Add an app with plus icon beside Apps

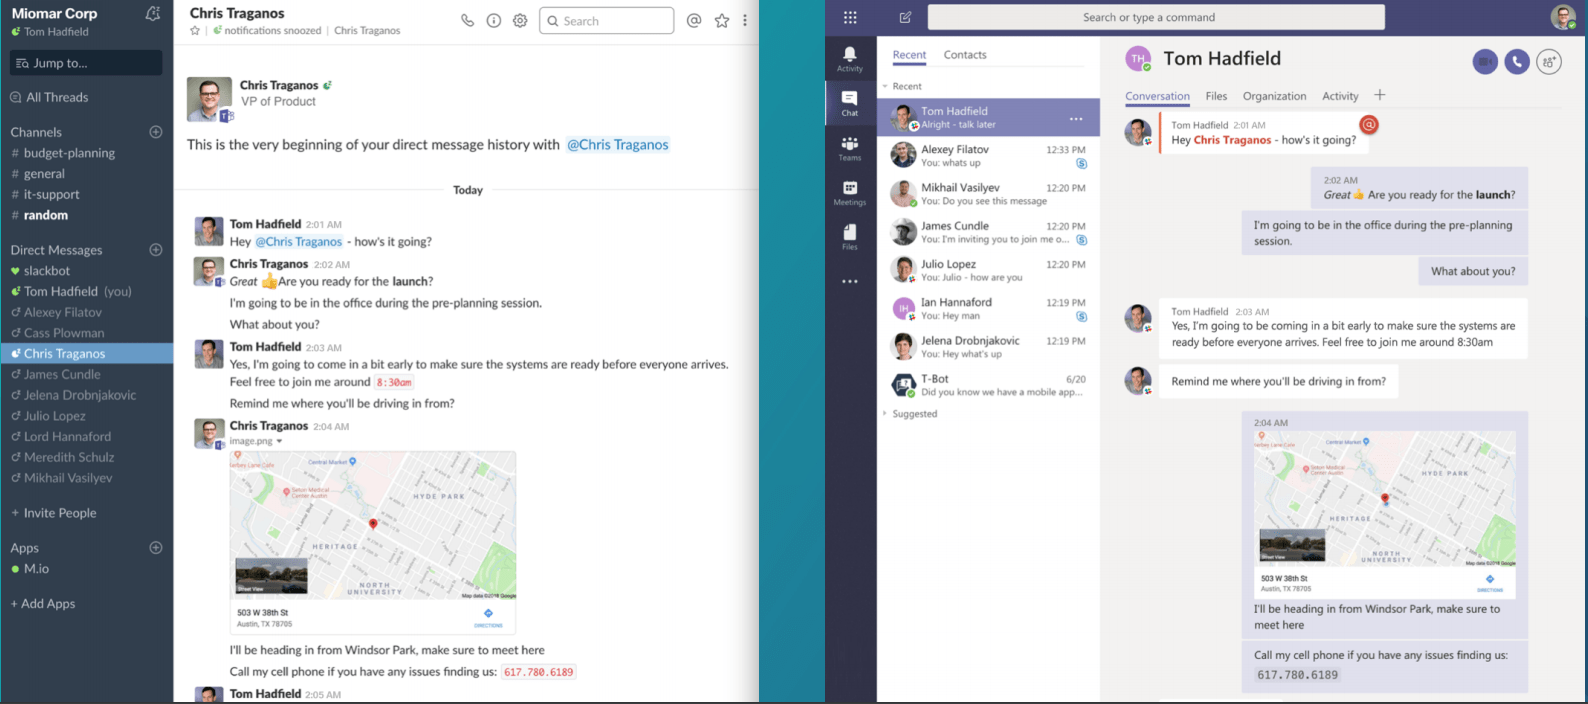[x=156, y=548]
